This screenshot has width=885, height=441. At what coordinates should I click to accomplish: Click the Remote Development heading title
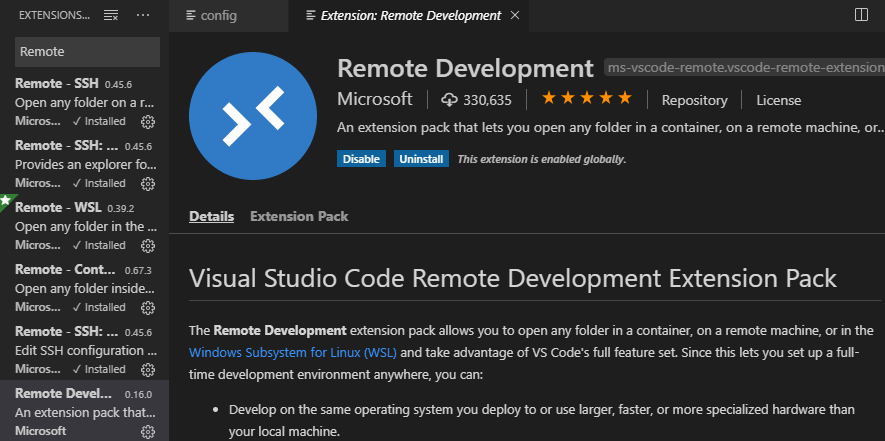[x=466, y=68]
